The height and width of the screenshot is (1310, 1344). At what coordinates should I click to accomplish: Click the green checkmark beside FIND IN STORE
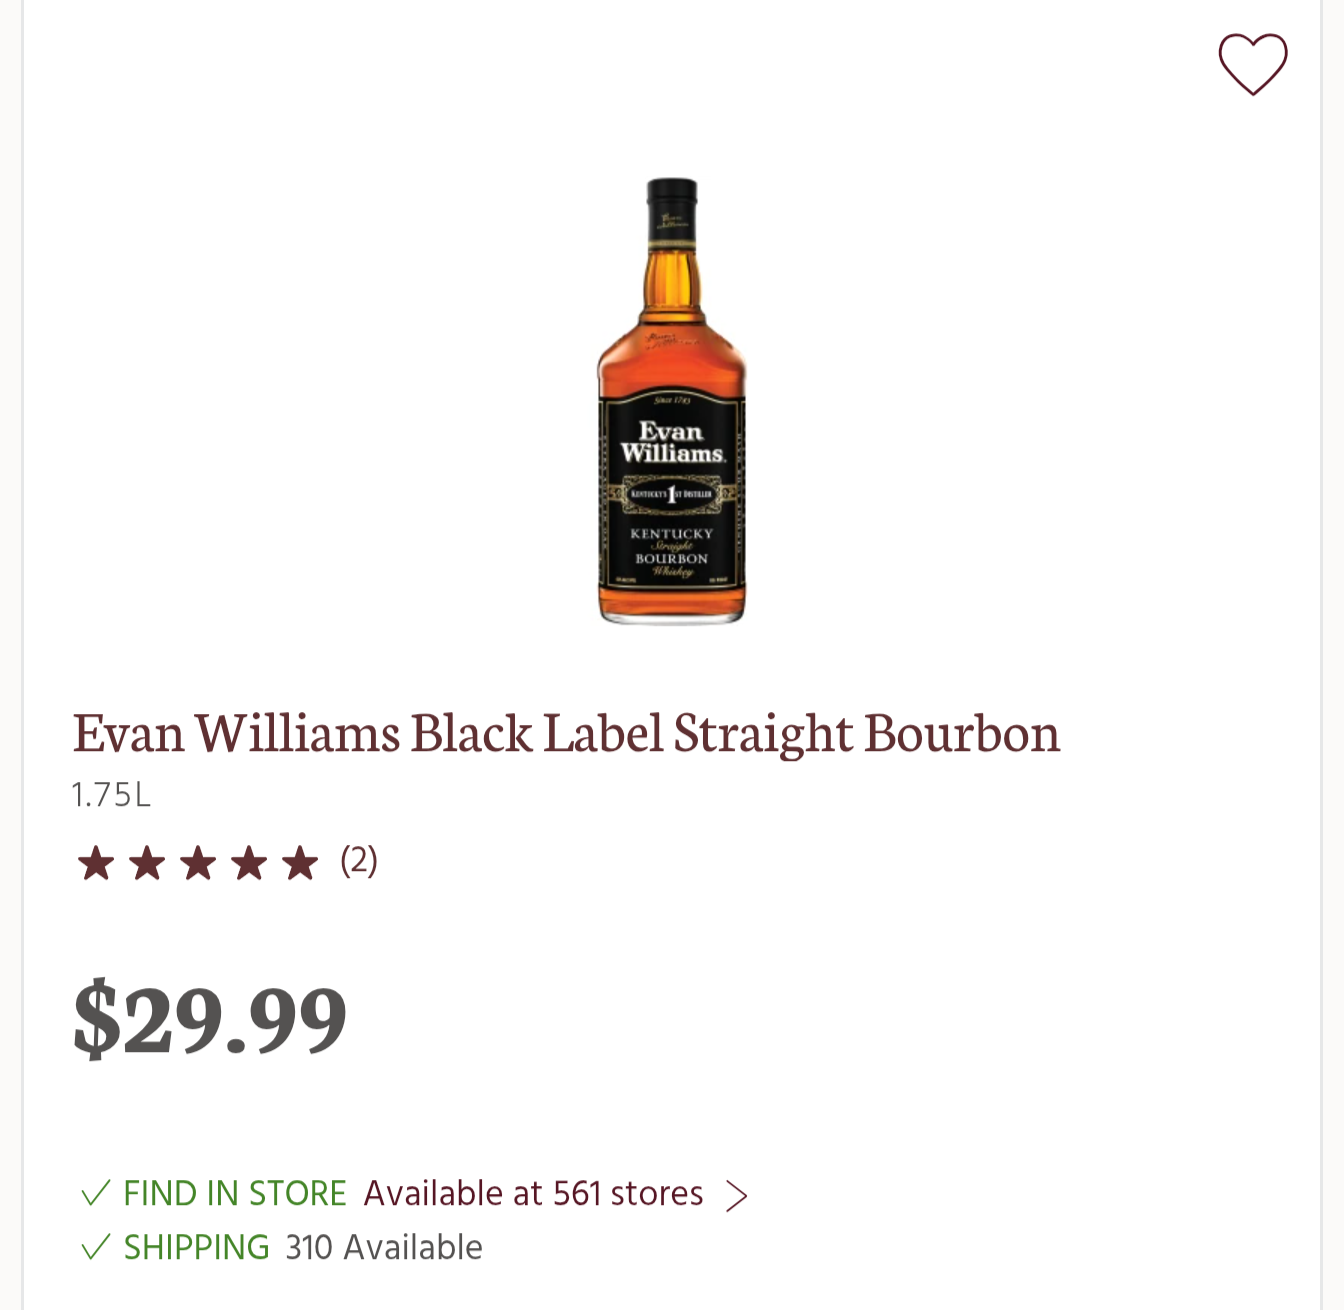coord(95,1193)
